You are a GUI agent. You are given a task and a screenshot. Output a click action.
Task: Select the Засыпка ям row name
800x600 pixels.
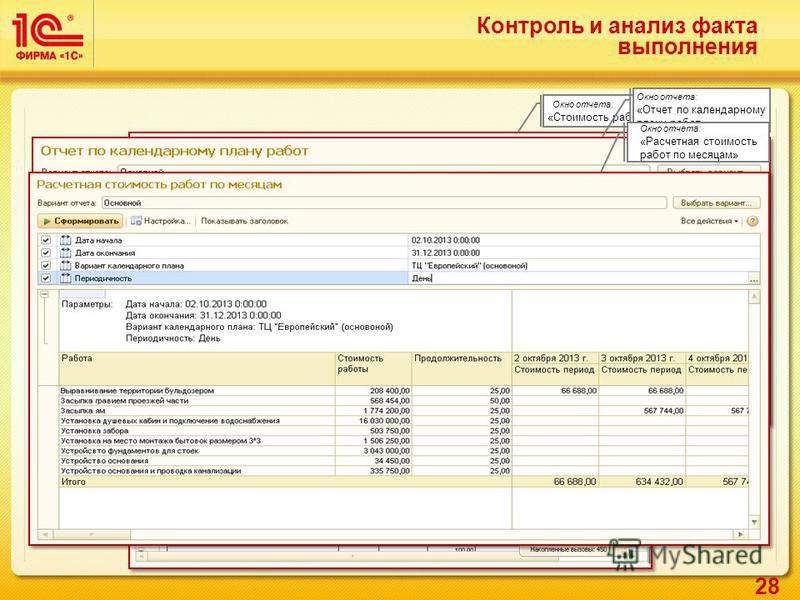pos(83,411)
